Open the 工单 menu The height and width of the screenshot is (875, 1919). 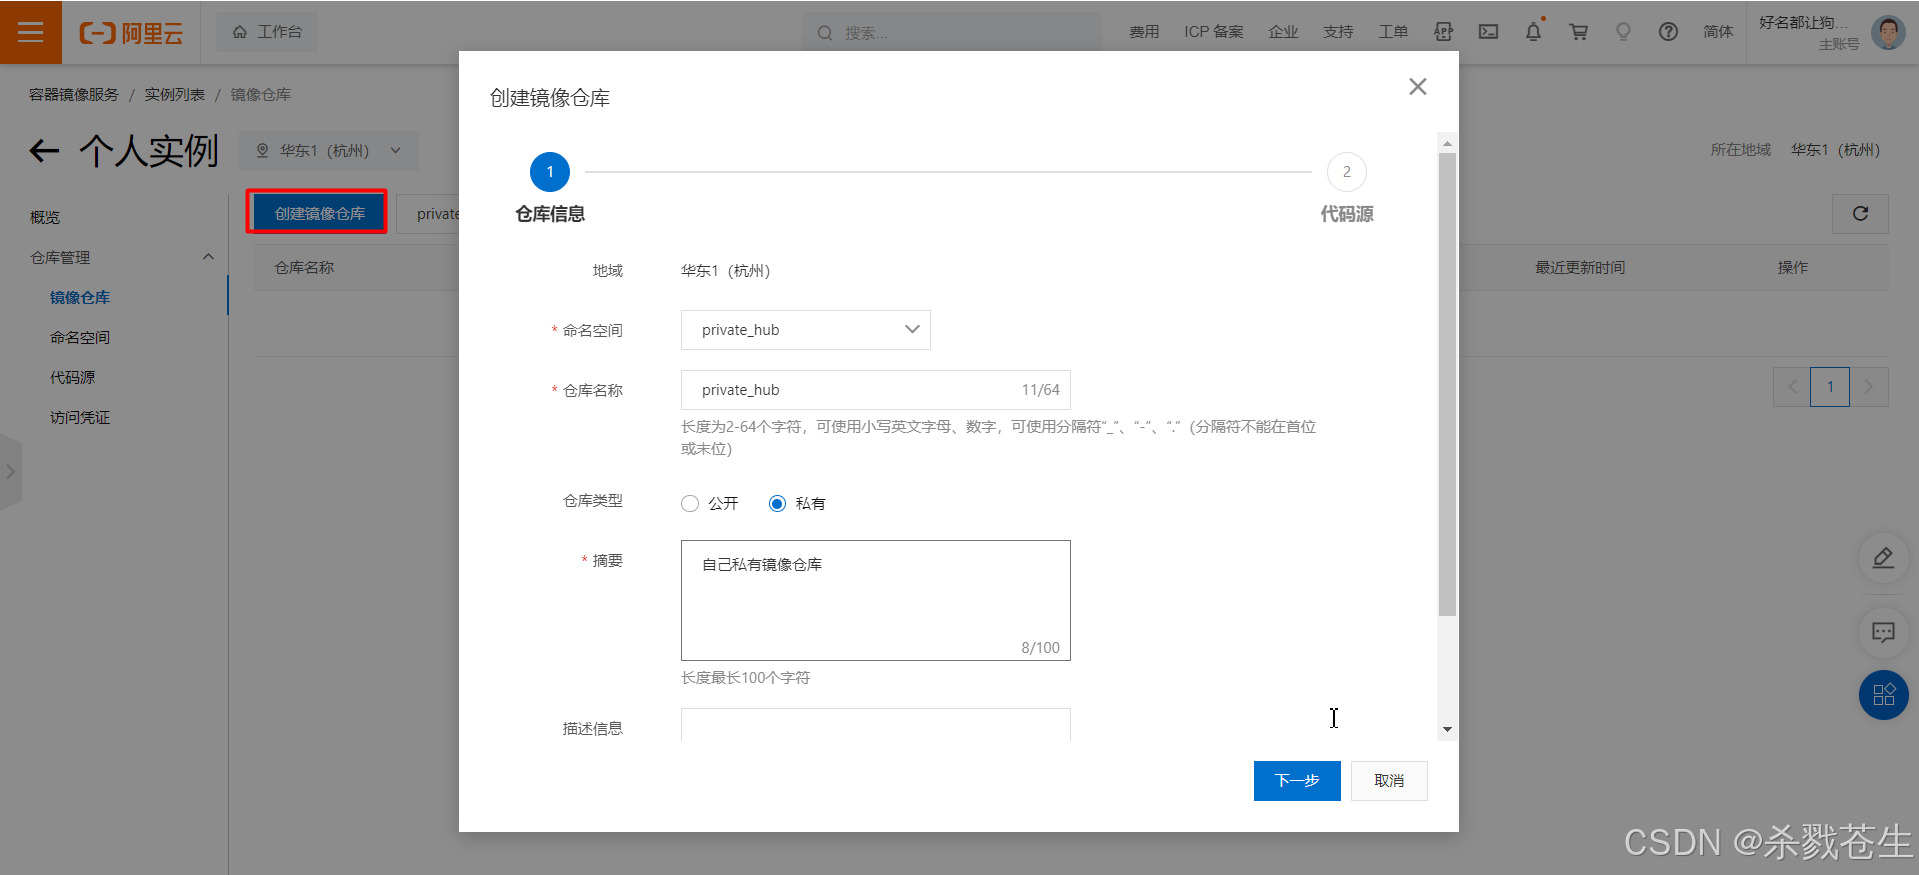point(1393,32)
